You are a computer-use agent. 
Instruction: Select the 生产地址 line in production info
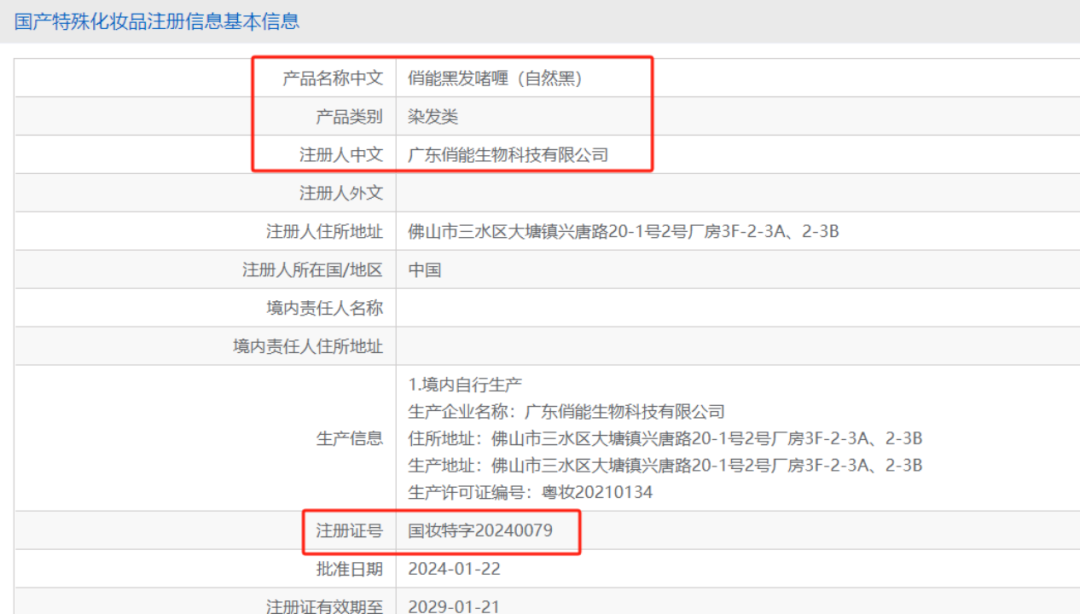click(665, 465)
